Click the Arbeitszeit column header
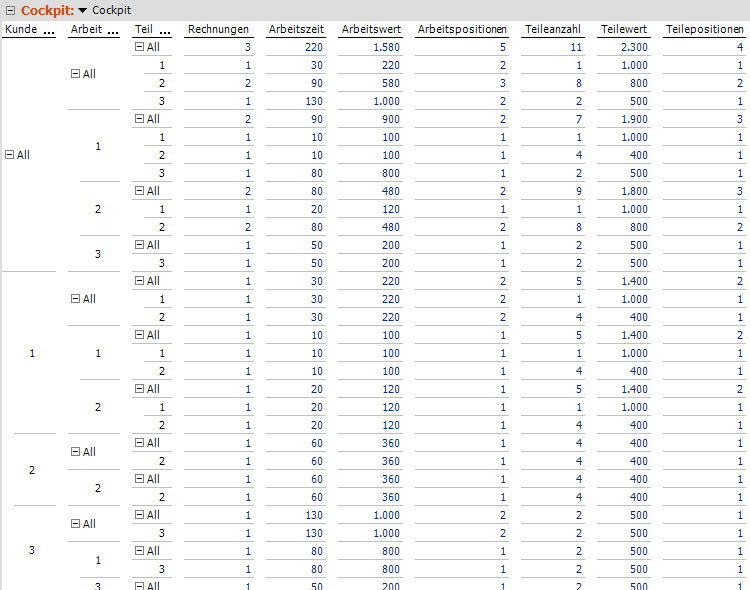The image size is (750, 590). [295, 30]
